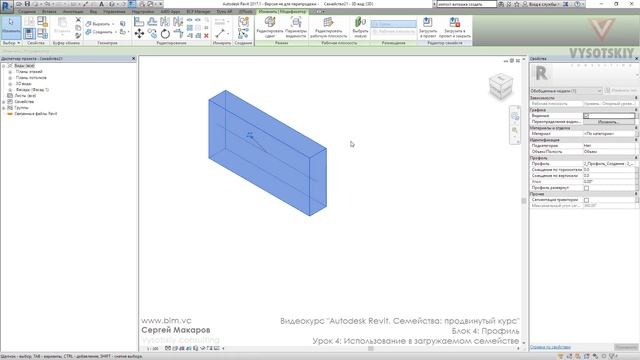The width and height of the screenshot is (640, 360).
Task: Click the Material value field
Action: click(x=609, y=134)
